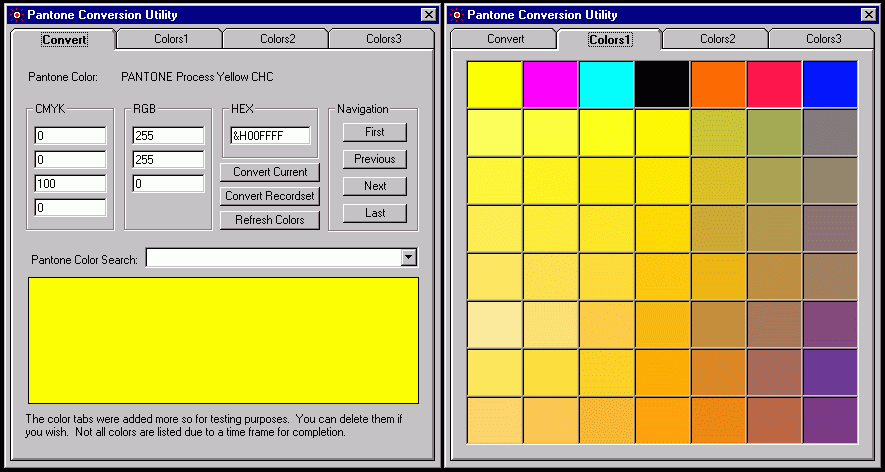Viewport: 885px width, 472px height.
Task: Choose the blue swatch in the top row
Action: [830, 84]
